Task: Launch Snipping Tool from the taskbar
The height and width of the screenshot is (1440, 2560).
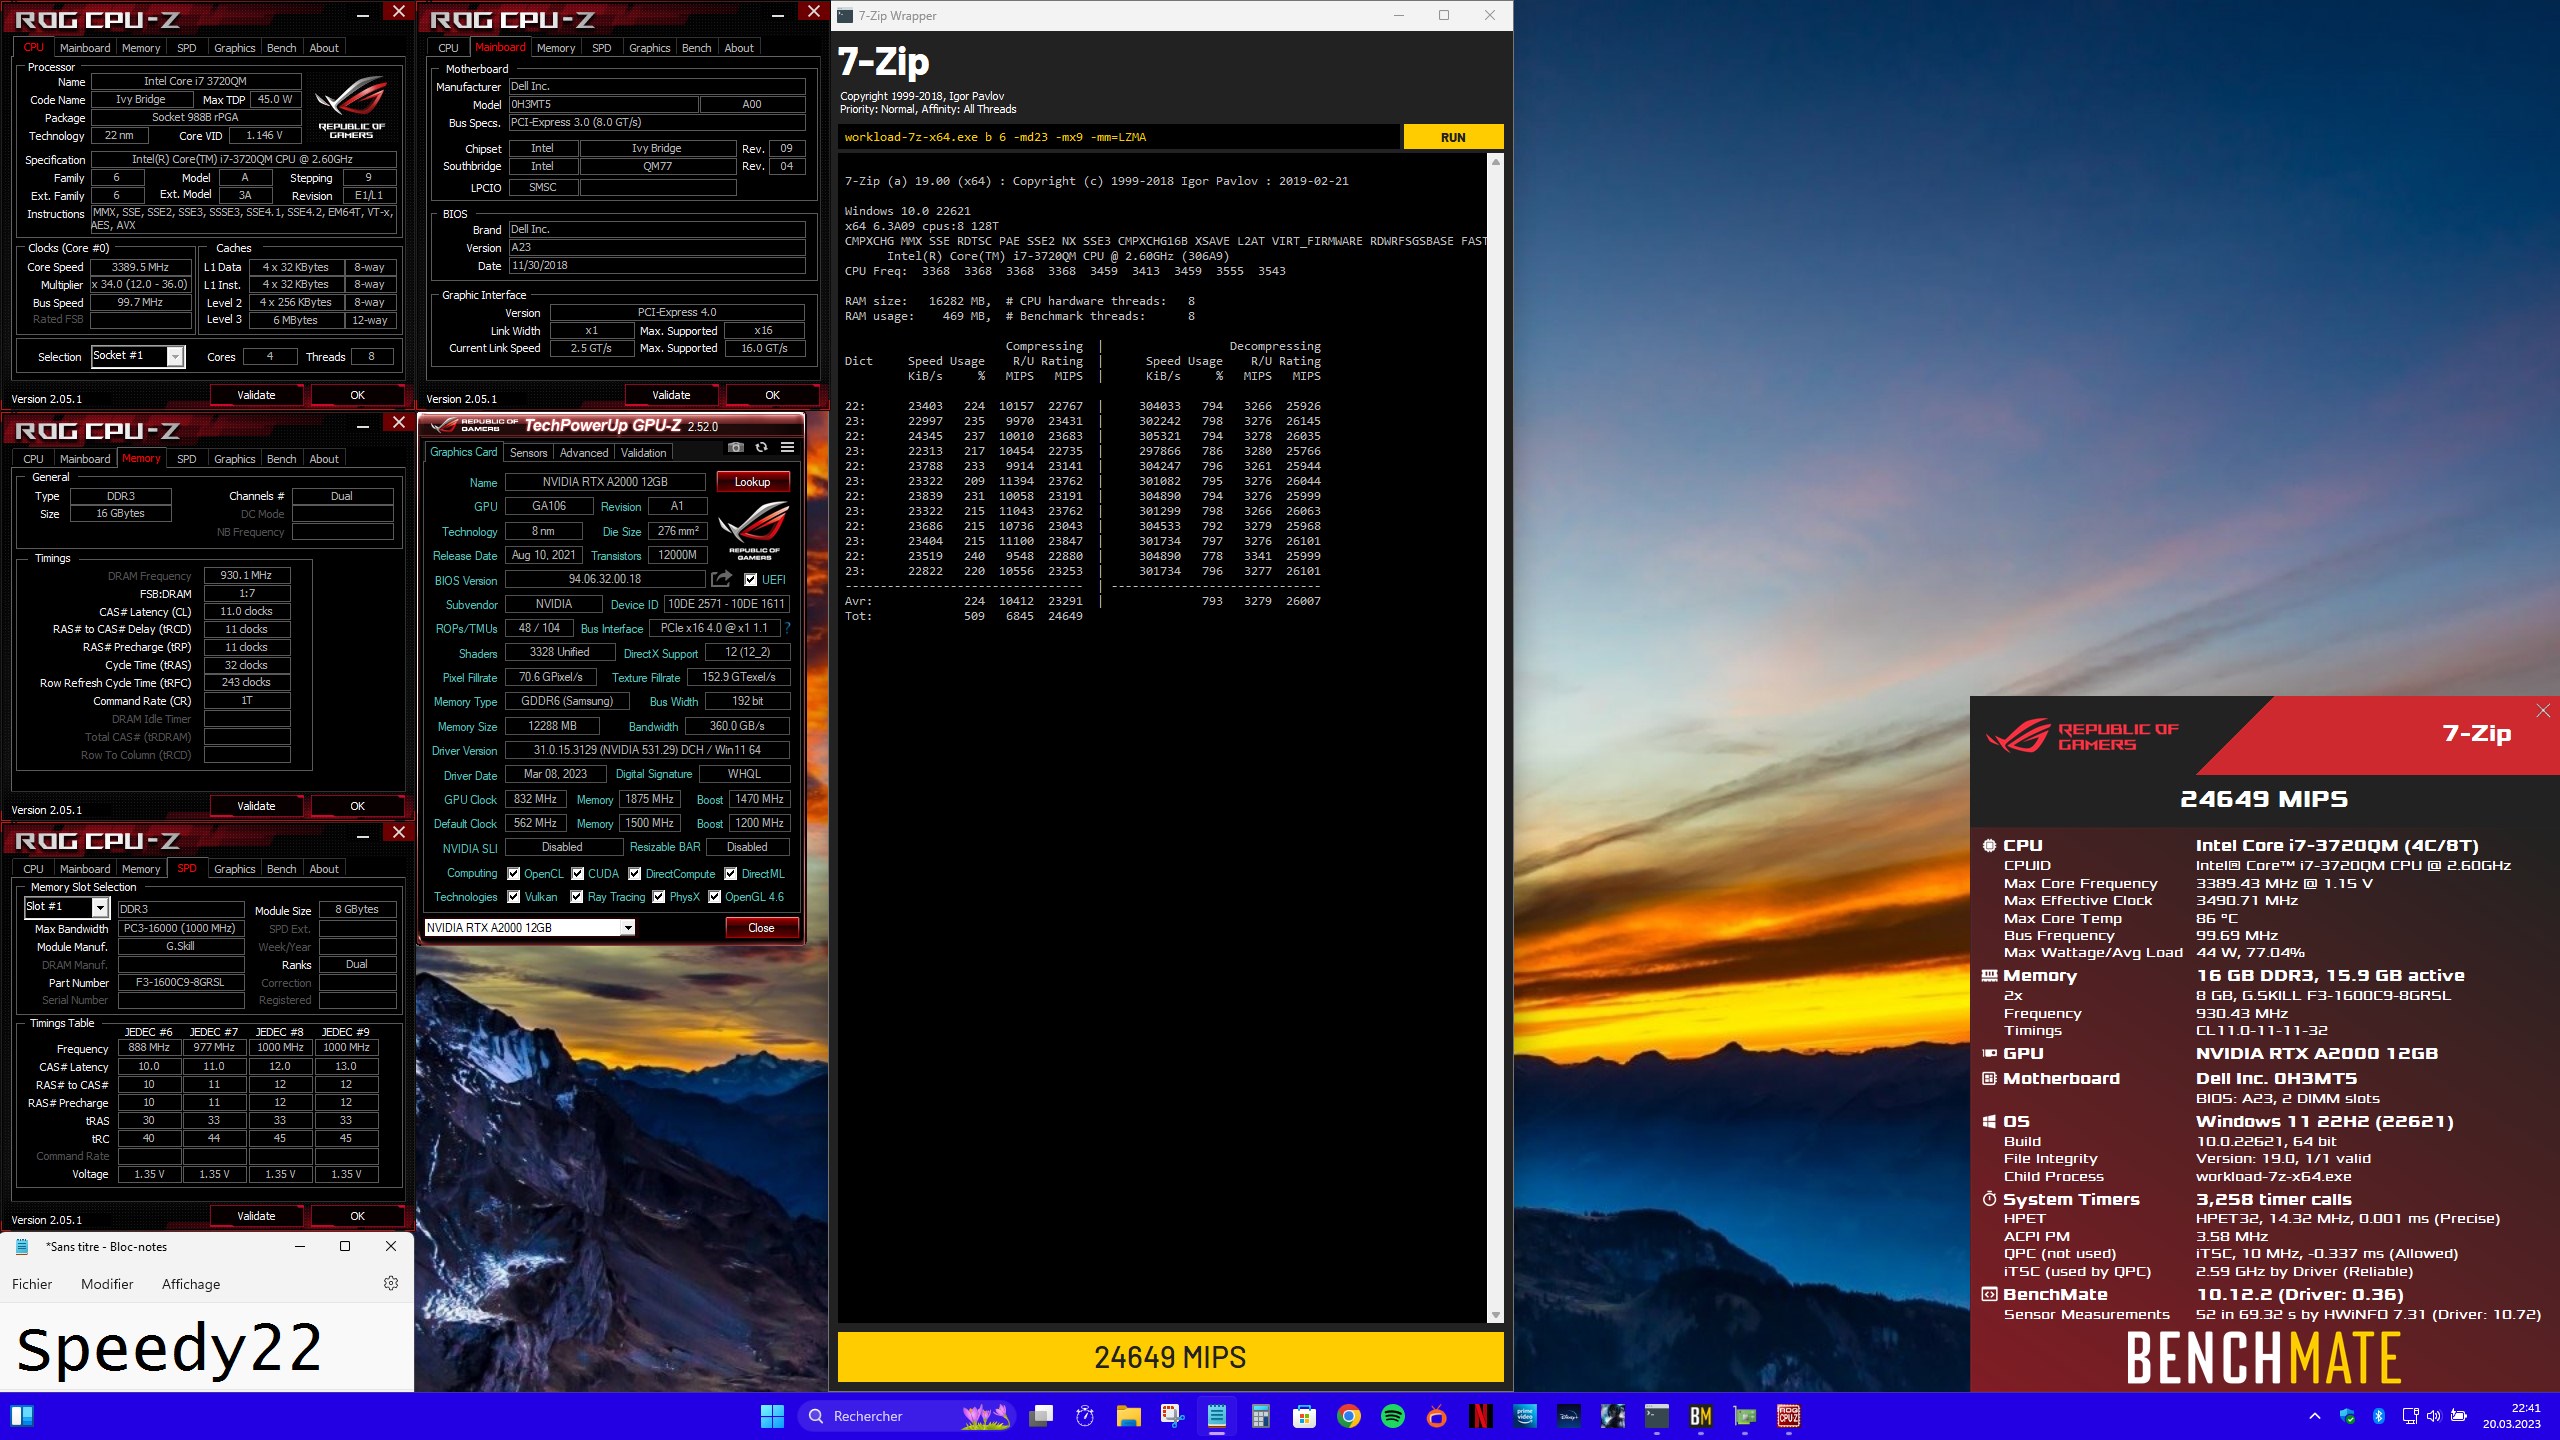Action: tap(1172, 1416)
